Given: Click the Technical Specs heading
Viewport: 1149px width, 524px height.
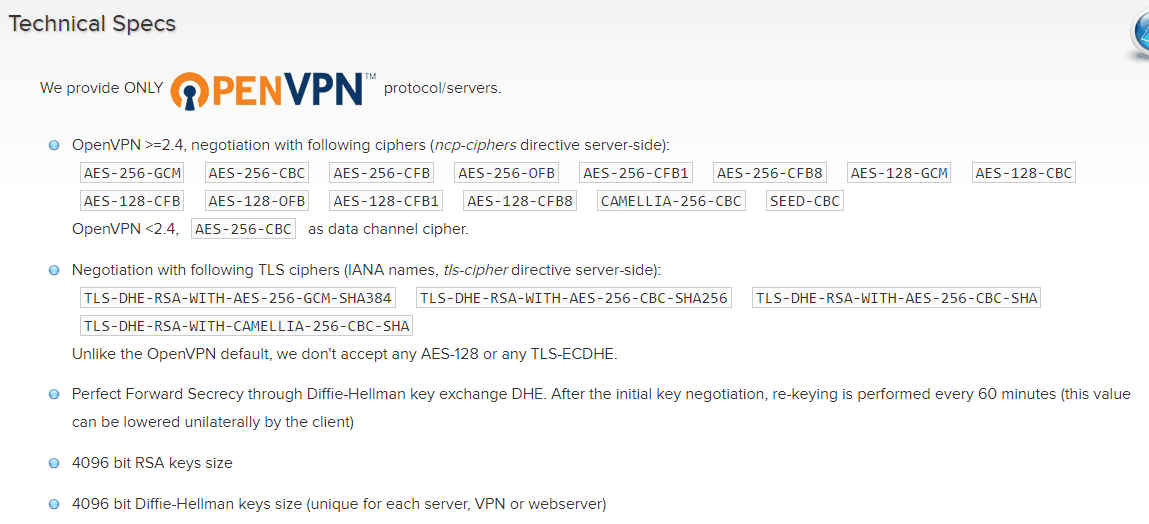Looking at the screenshot, I should pos(92,23).
